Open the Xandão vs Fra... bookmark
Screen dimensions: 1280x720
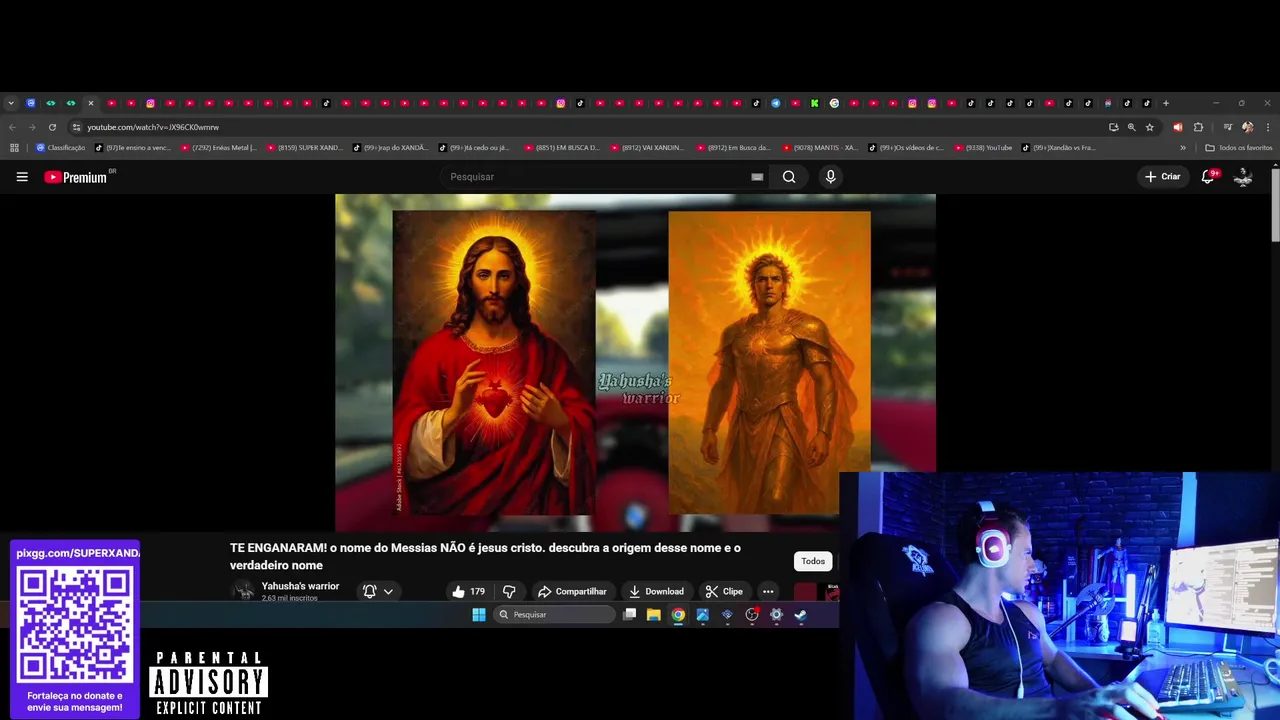tap(1059, 148)
